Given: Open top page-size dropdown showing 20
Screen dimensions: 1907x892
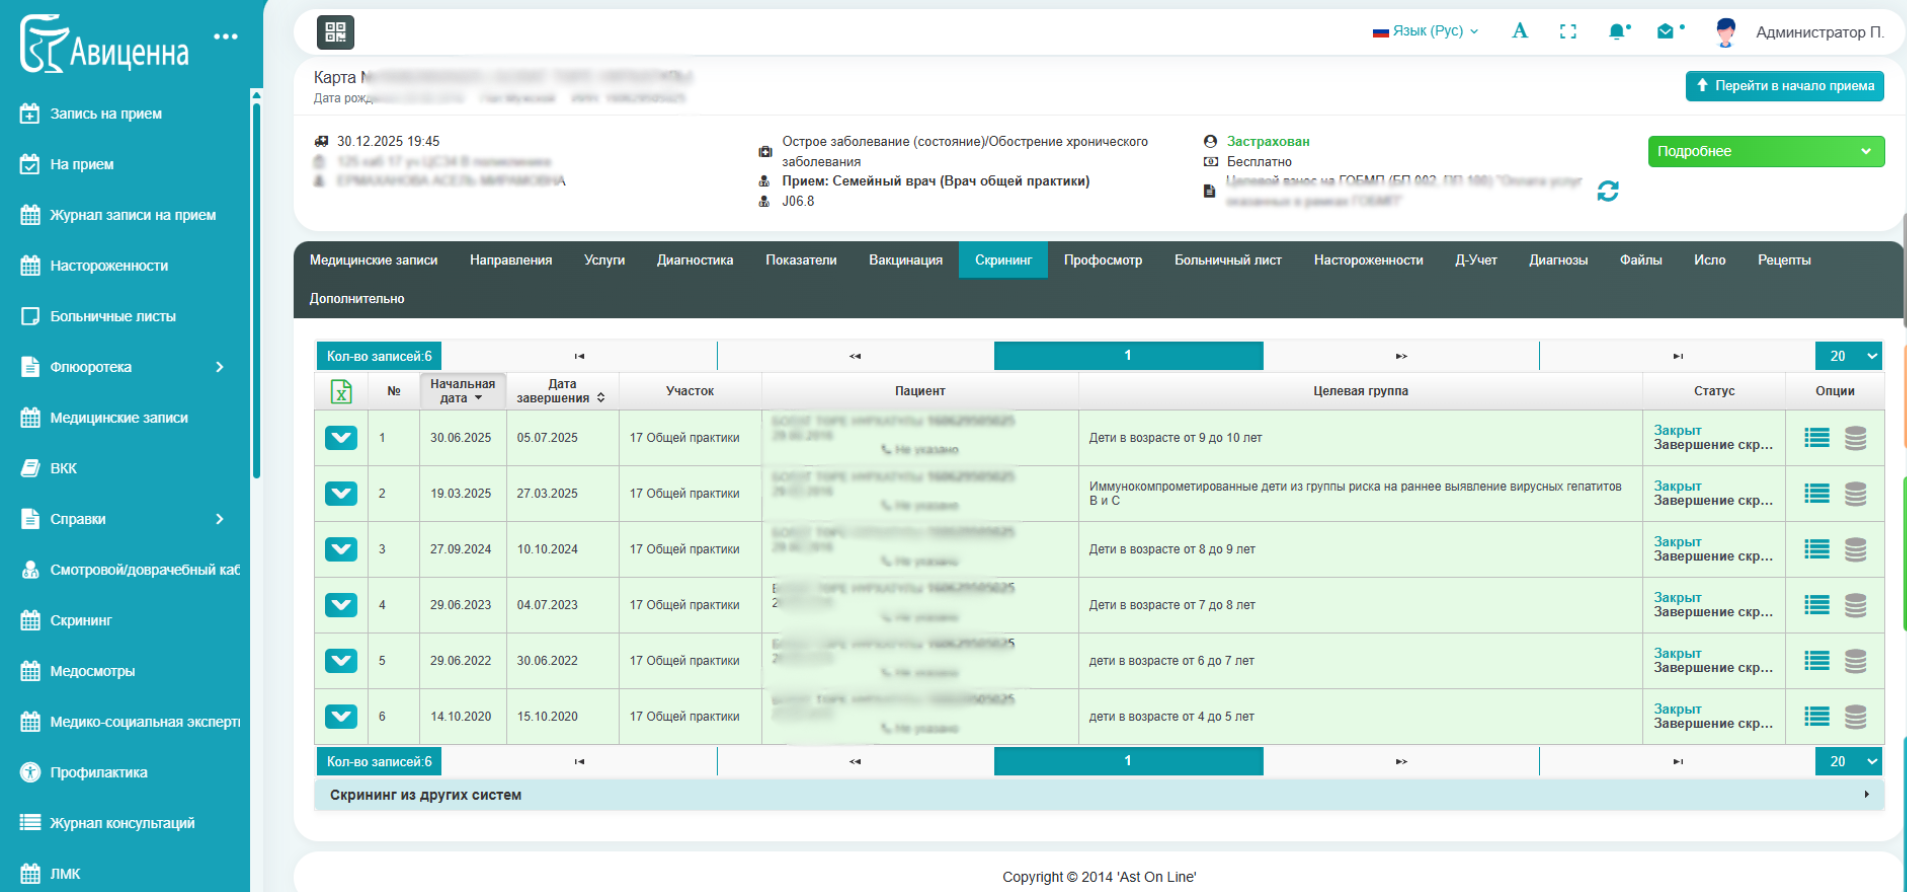Looking at the screenshot, I should coord(1849,356).
